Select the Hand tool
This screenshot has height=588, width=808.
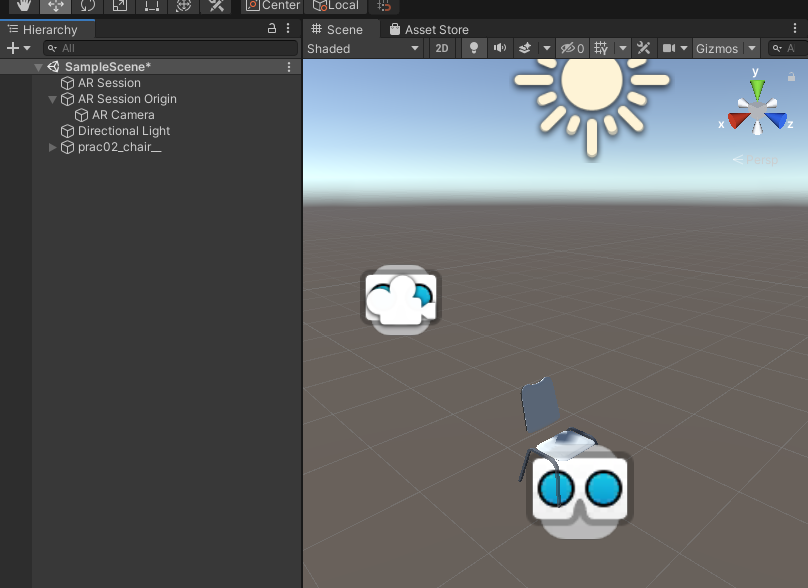pyautogui.click(x=24, y=6)
